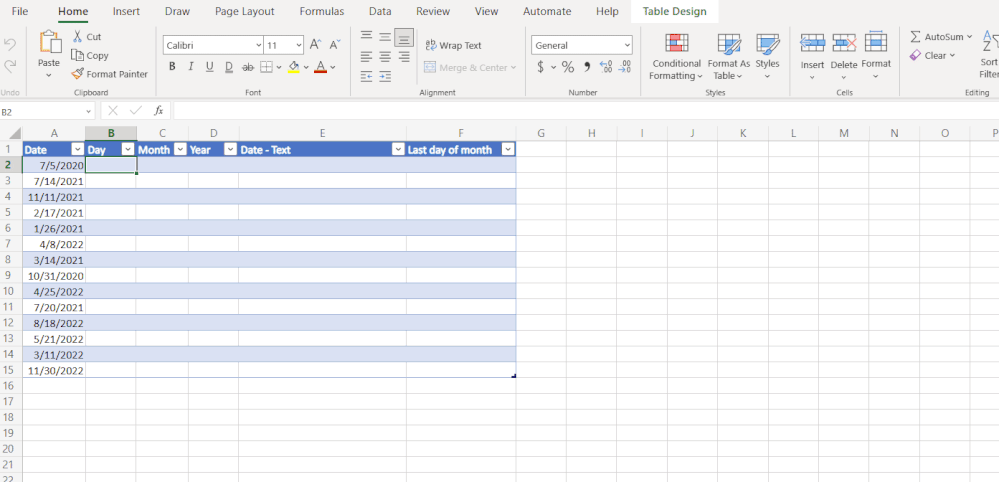Switch to the Table Design tab
The image size is (999, 482).
pyautogui.click(x=675, y=11)
